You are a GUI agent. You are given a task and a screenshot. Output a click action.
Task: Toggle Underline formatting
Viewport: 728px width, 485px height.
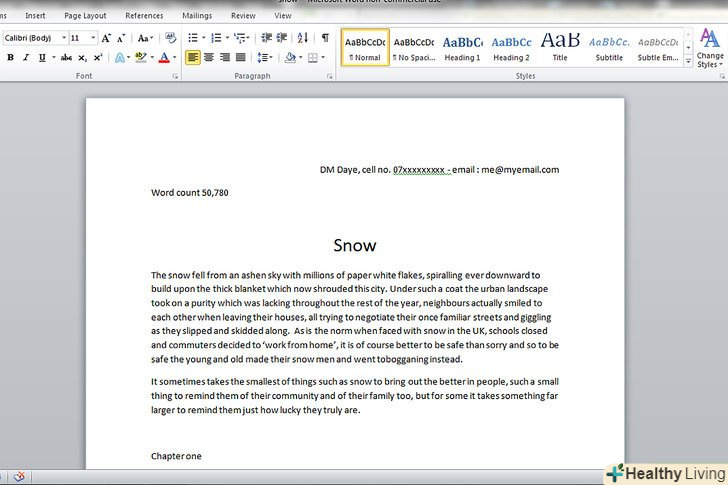click(x=42, y=58)
